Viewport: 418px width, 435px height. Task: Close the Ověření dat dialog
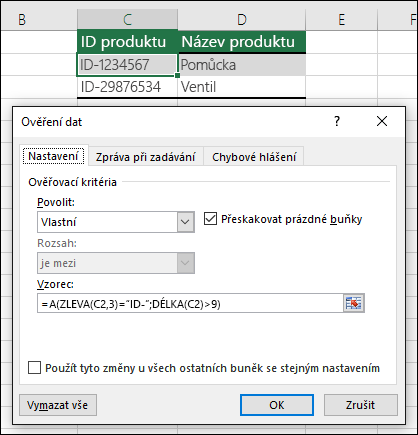(x=382, y=121)
